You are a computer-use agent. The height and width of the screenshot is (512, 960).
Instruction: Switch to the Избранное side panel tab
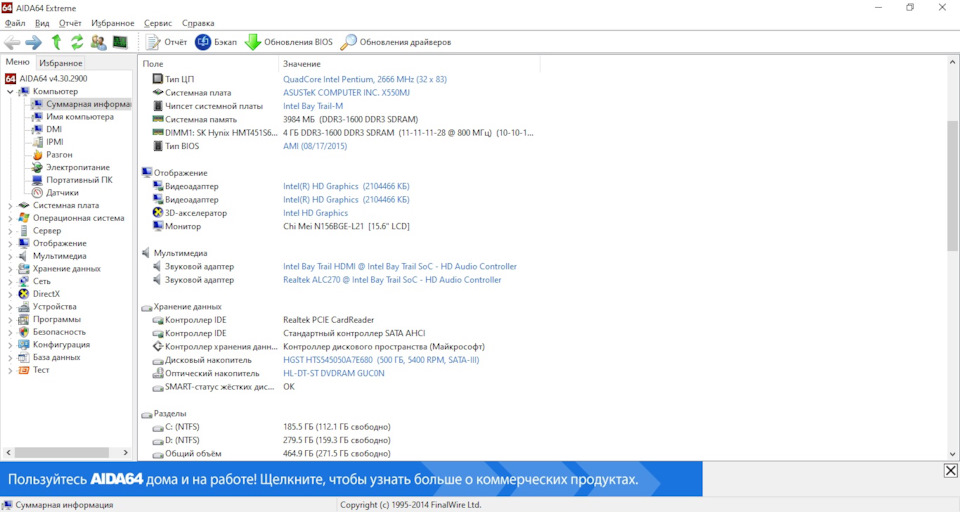[x=61, y=63]
